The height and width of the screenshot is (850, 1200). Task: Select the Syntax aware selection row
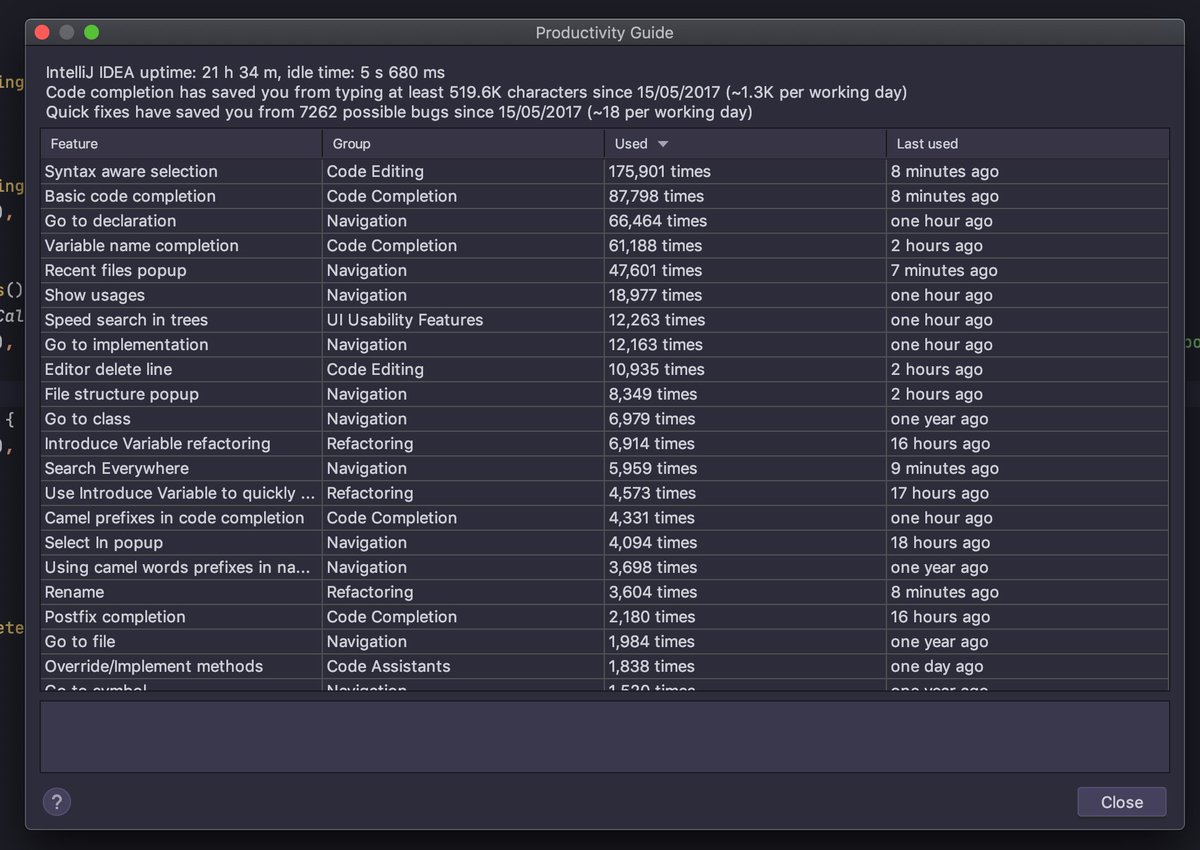tap(604, 171)
